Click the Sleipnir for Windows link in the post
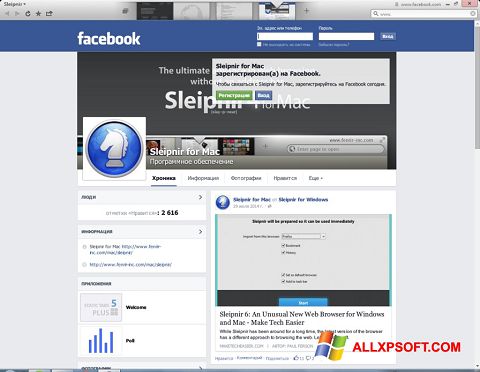 coord(303,200)
